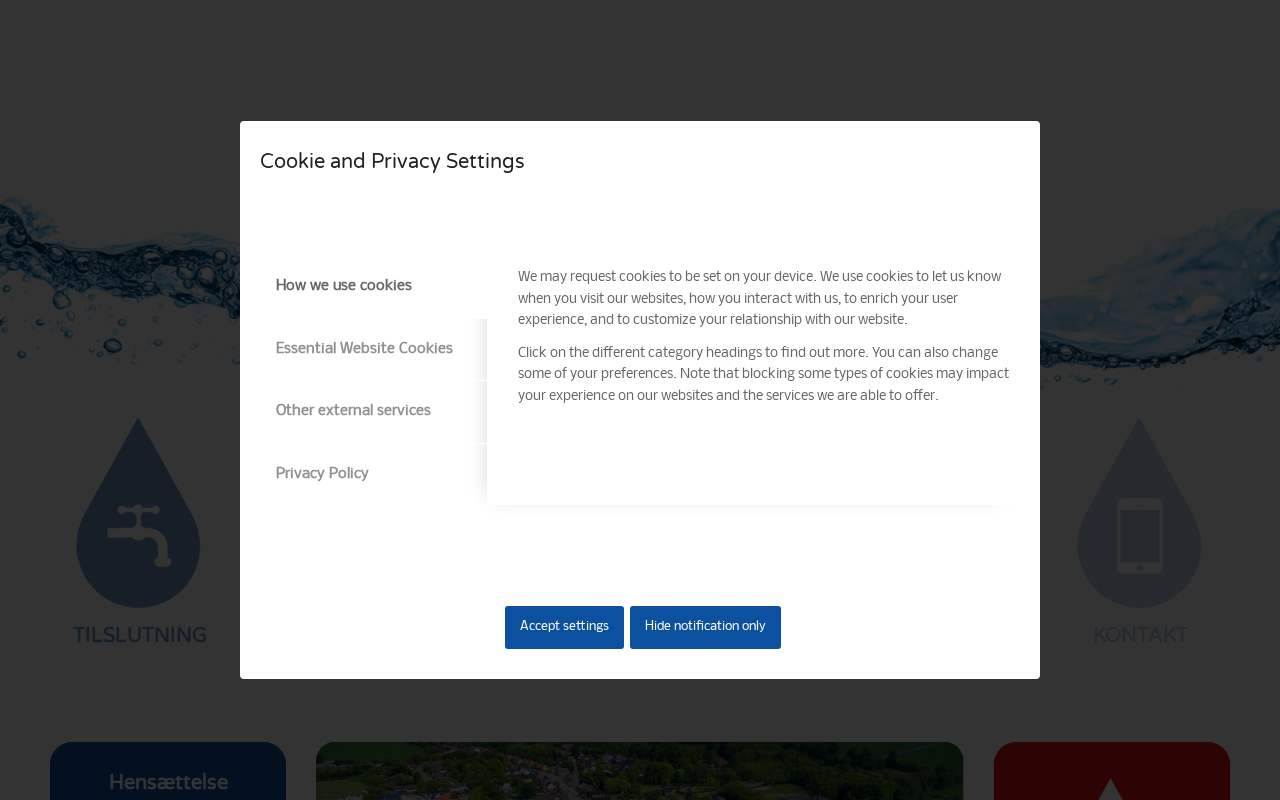Click the 'We may request cookies' paragraph
Image resolution: width=1280 pixels, height=800 pixels.
[x=760, y=298]
